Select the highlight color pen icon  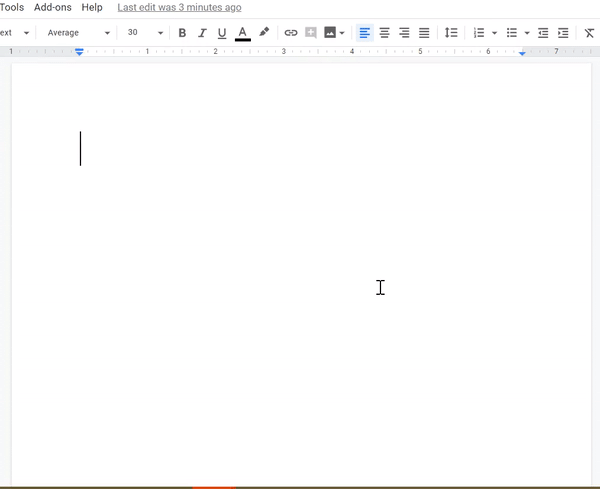pos(264,33)
